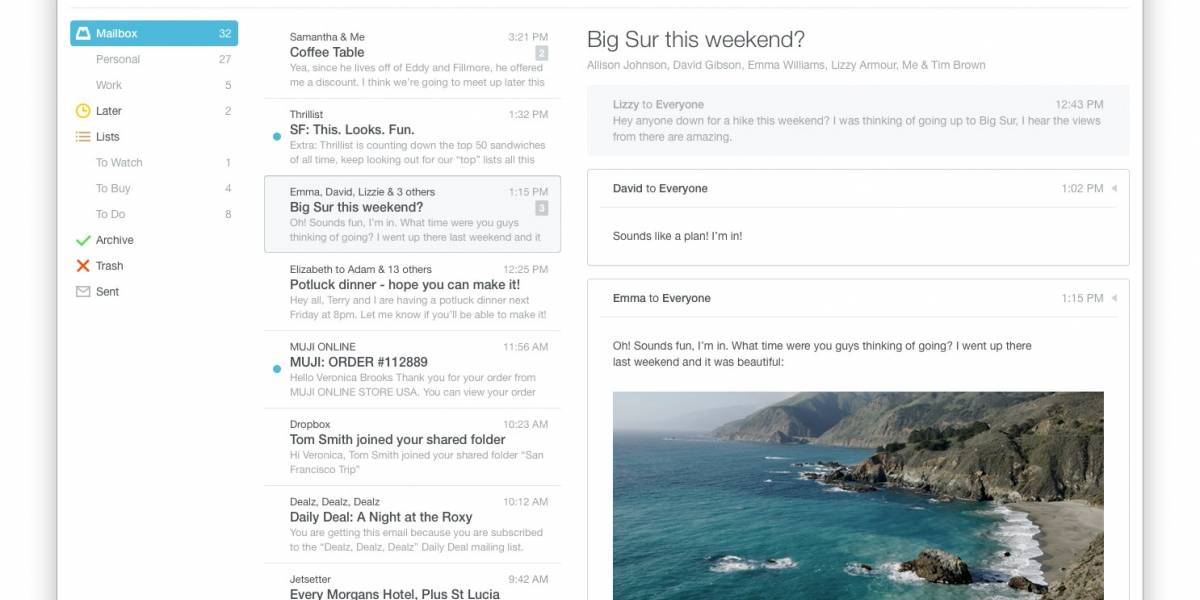Open Dropbox 'Tom Smith joined your shared folder'
Image resolution: width=1200 pixels, height=600 pixels.
(412, 447)
